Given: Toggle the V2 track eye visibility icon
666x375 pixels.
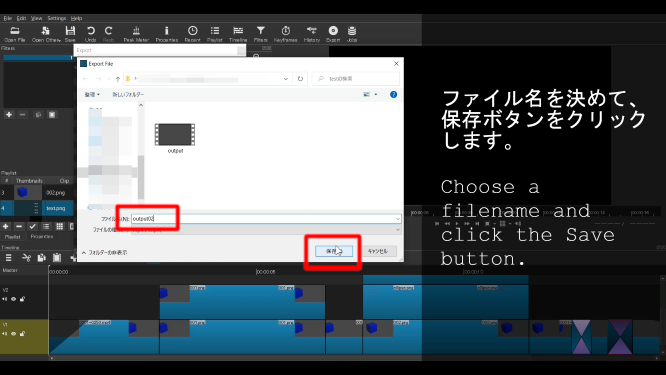Looking at the screenshot, I should [x=14, y=299].
